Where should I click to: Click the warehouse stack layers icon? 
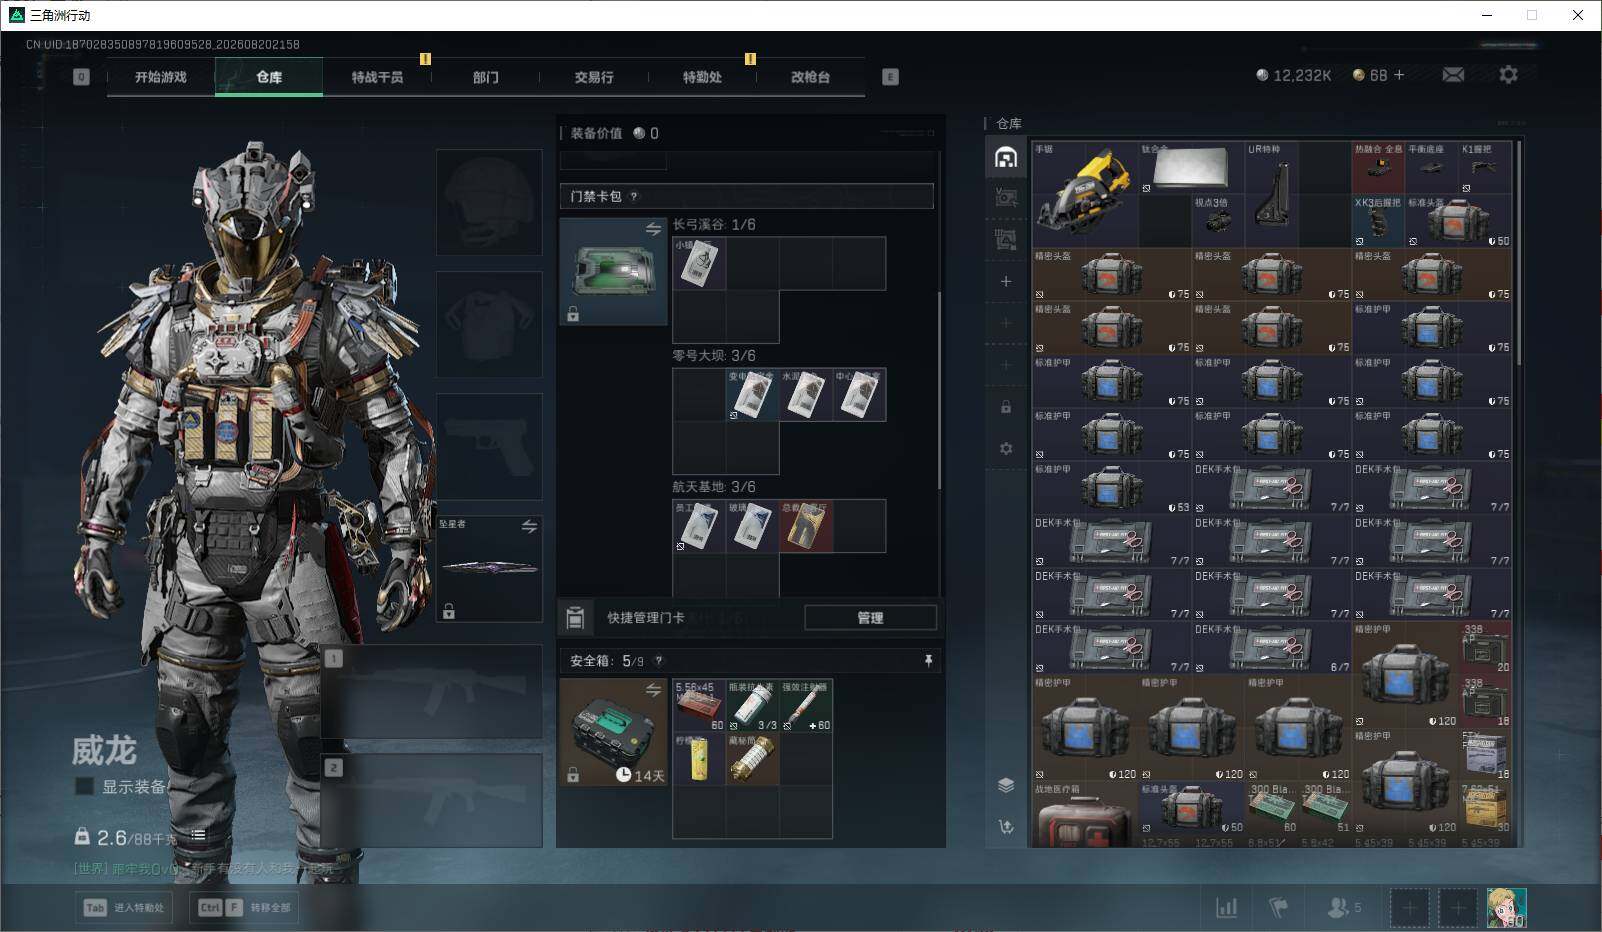tap(1006, 785)
